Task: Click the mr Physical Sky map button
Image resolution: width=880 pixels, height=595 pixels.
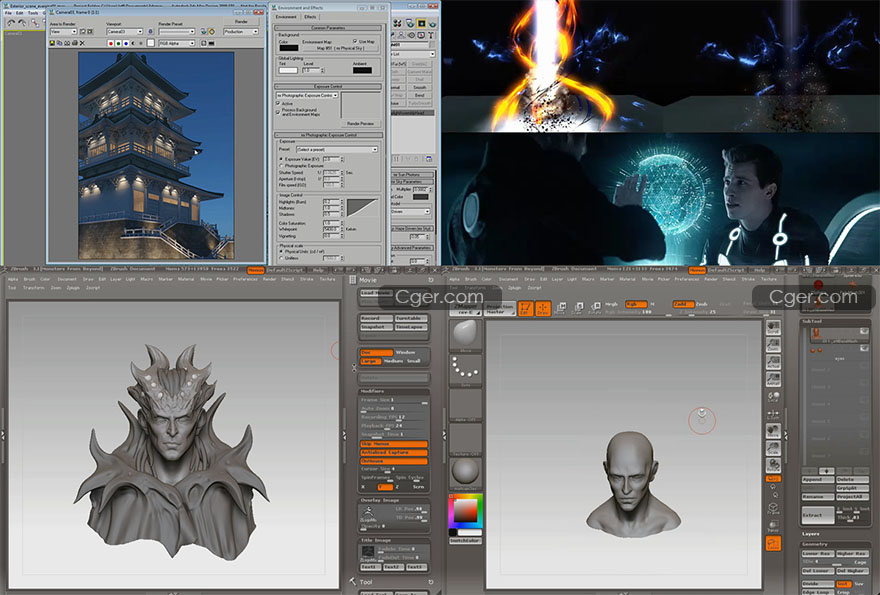Action: click(340, 48)
